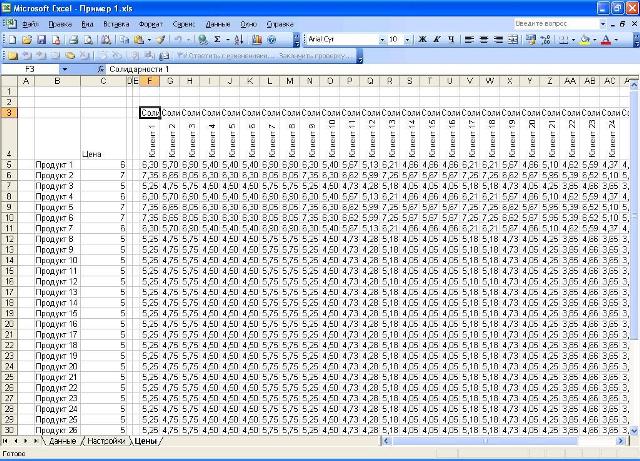The height and width of the screenshot is (461, 640).
Task: Select the Format Painter brush
Action: click(160, 40)
